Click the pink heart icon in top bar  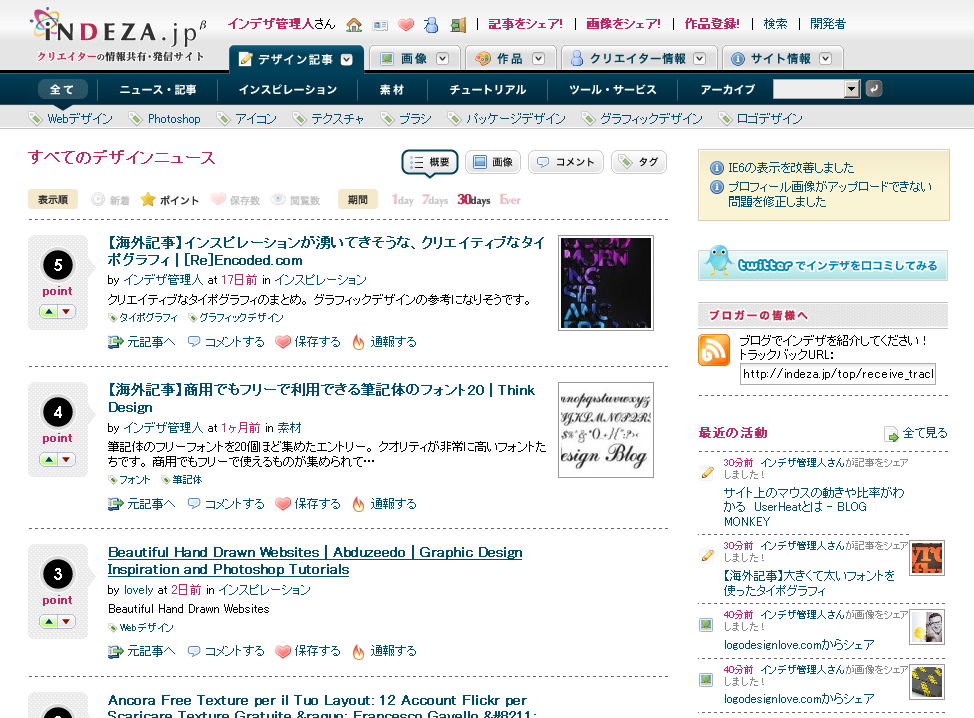[x=406, y=25]
